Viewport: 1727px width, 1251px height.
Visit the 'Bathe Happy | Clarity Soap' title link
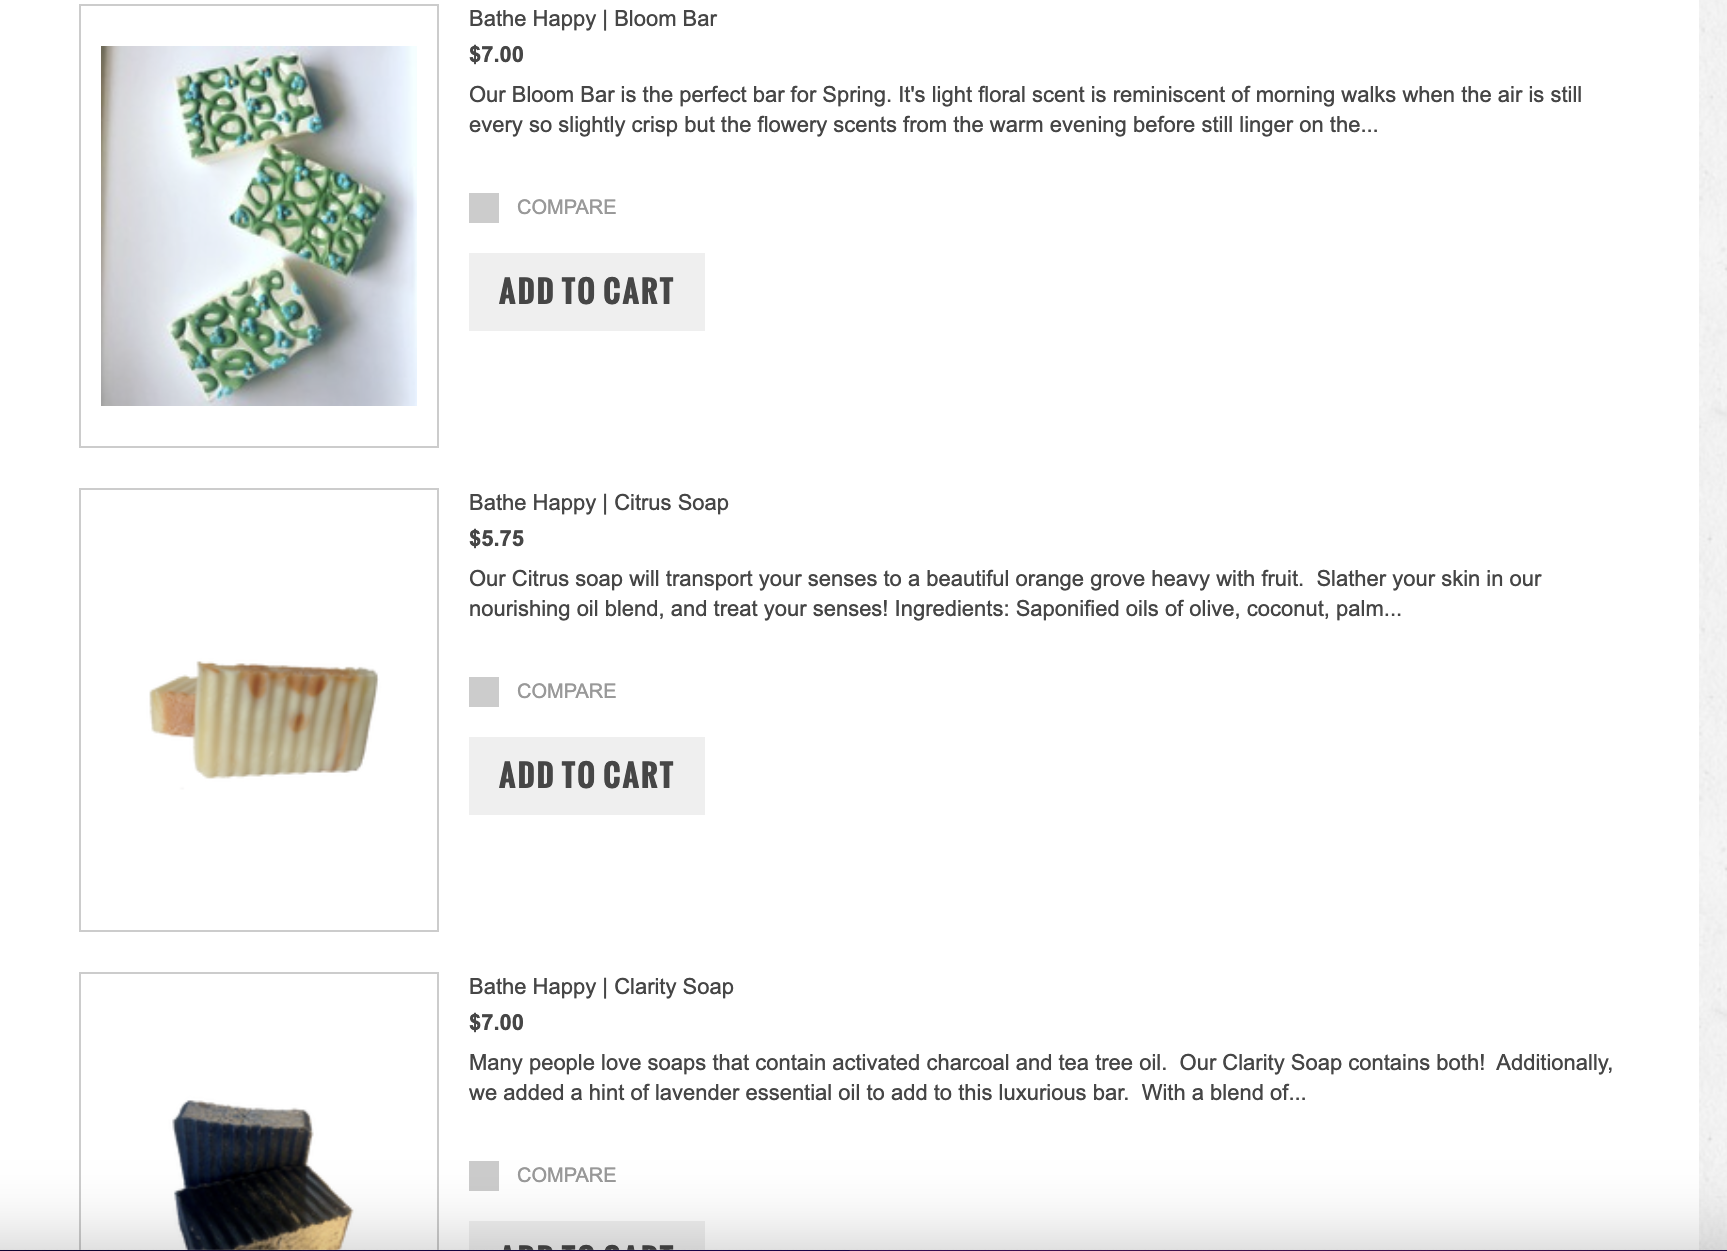point(601,987)
